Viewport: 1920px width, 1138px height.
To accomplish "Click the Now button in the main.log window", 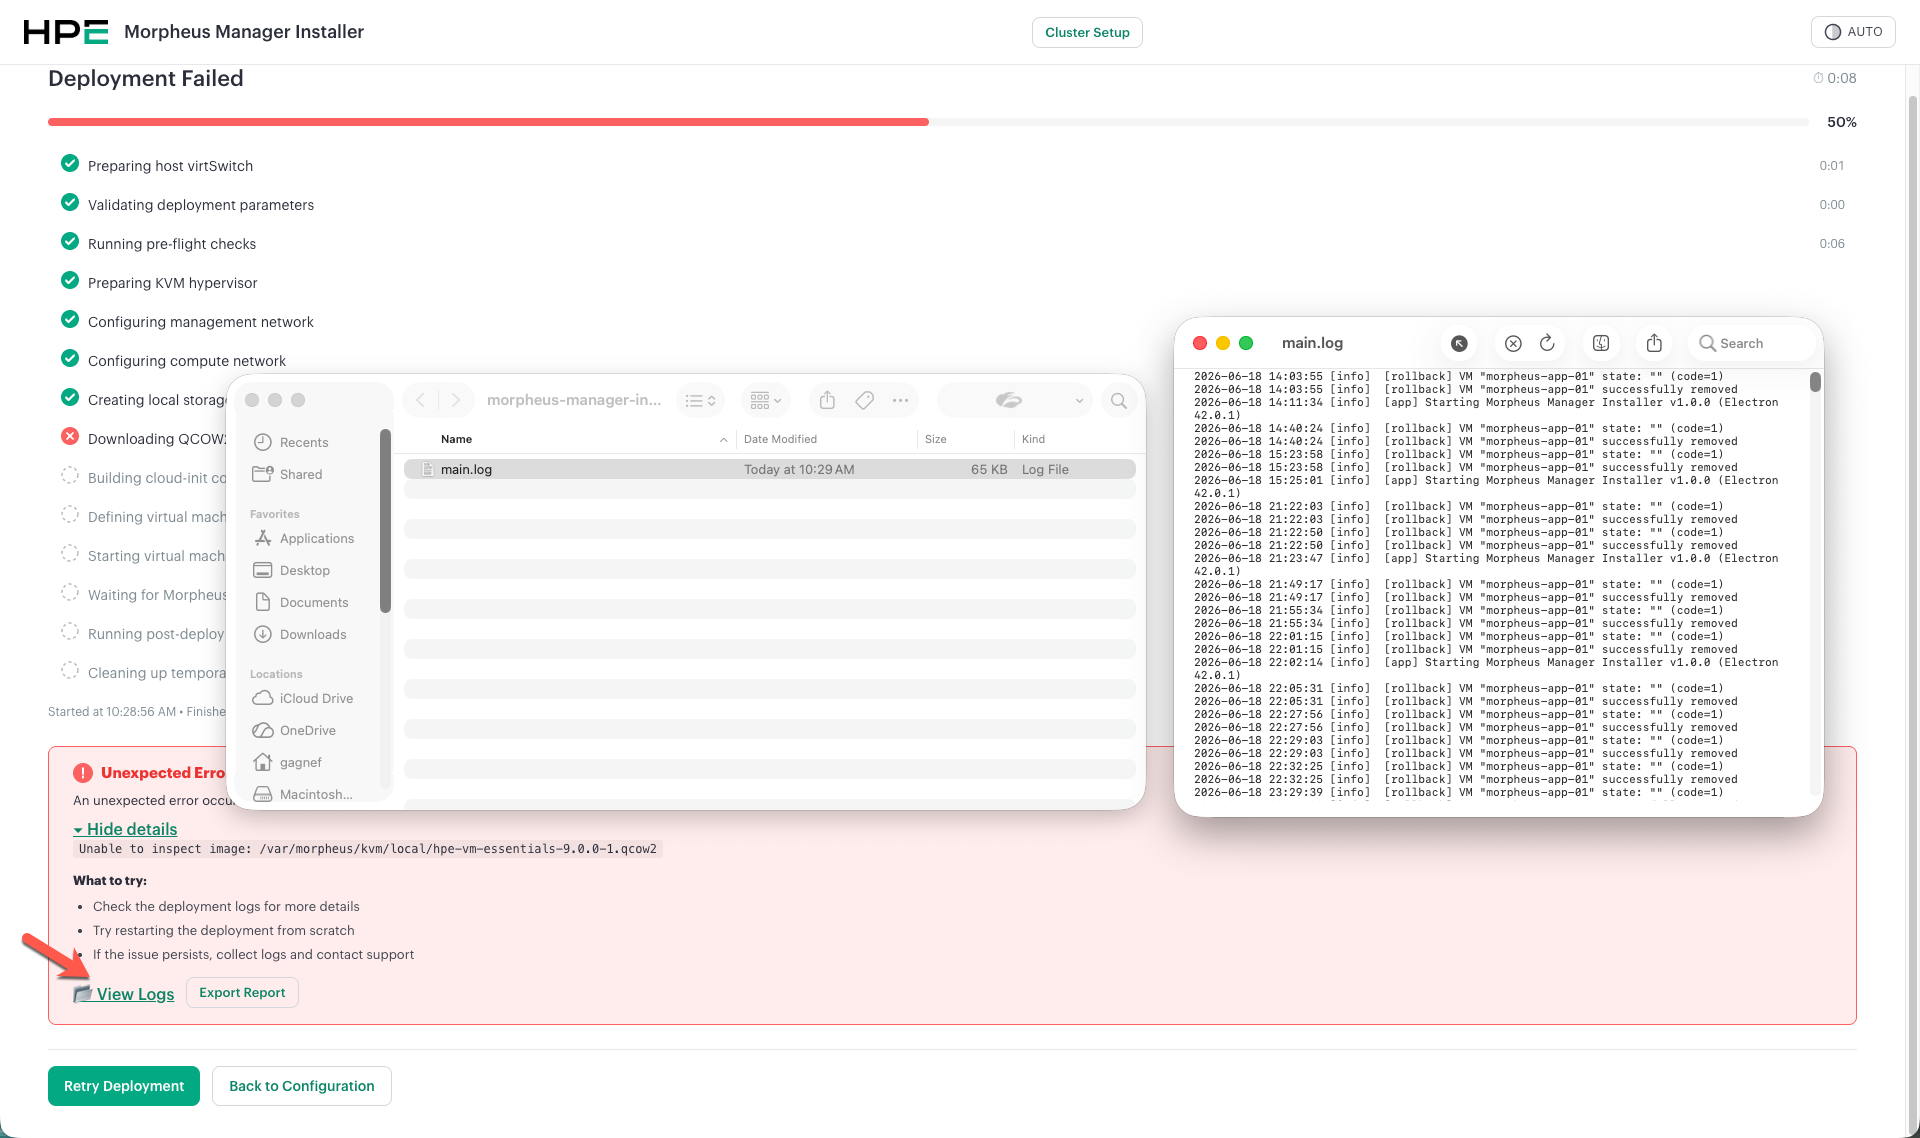I will 1460,343.
